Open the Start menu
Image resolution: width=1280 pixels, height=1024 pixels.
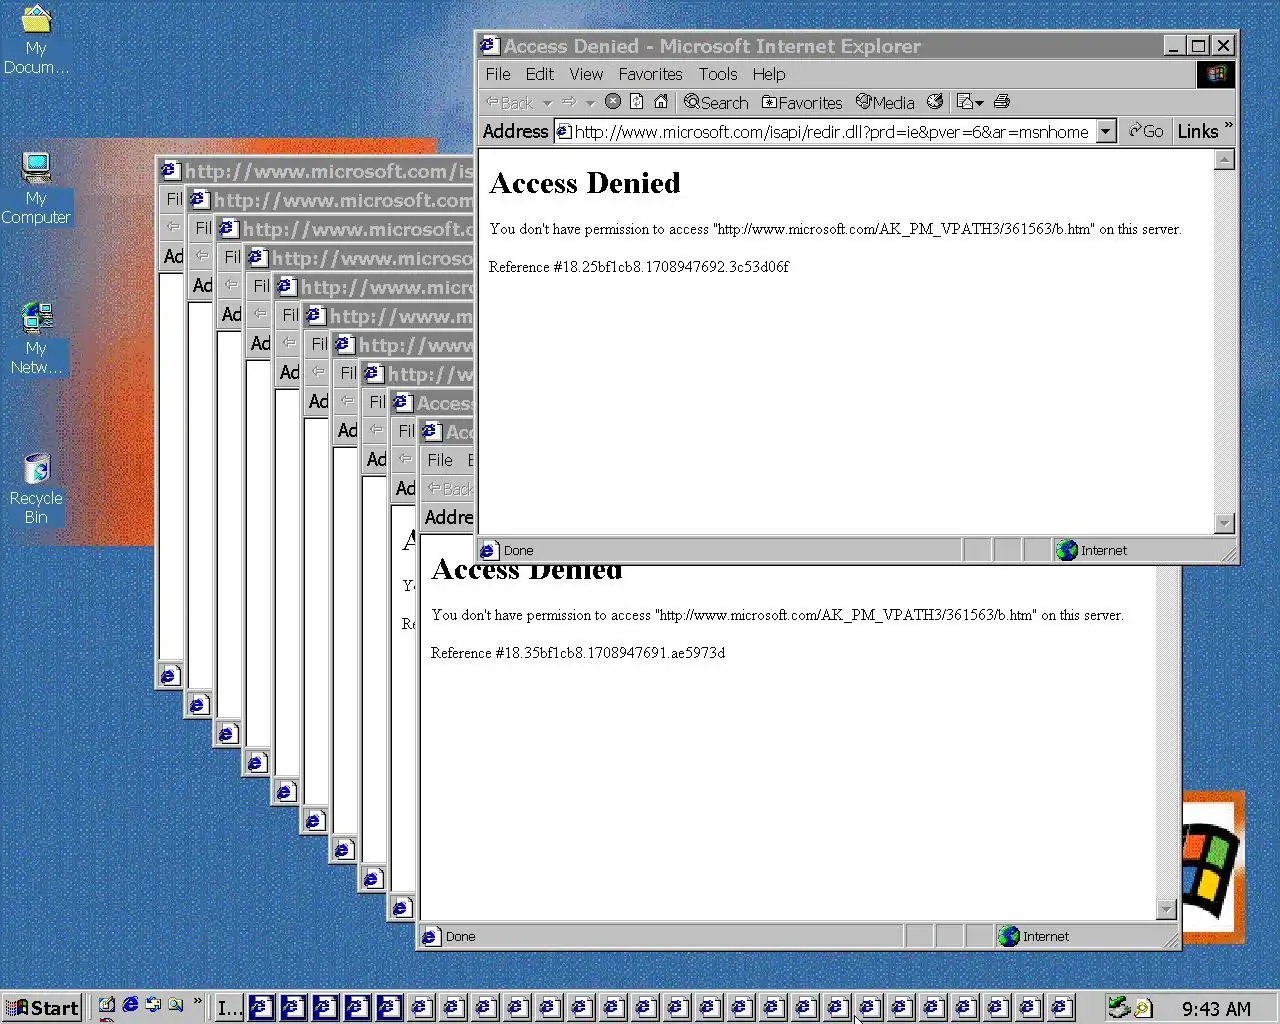[x=42, y=1008]
